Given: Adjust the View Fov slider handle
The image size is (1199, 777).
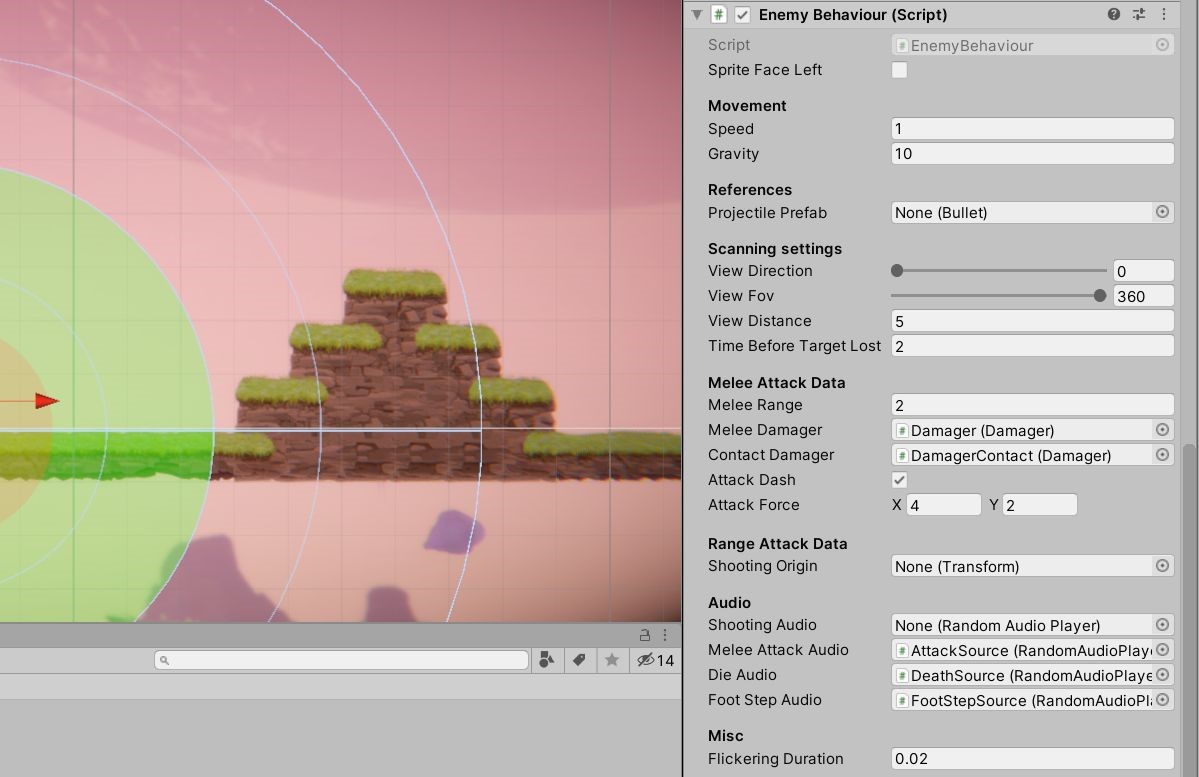Looking at the screenshot, I should [x=1100, y=296].
